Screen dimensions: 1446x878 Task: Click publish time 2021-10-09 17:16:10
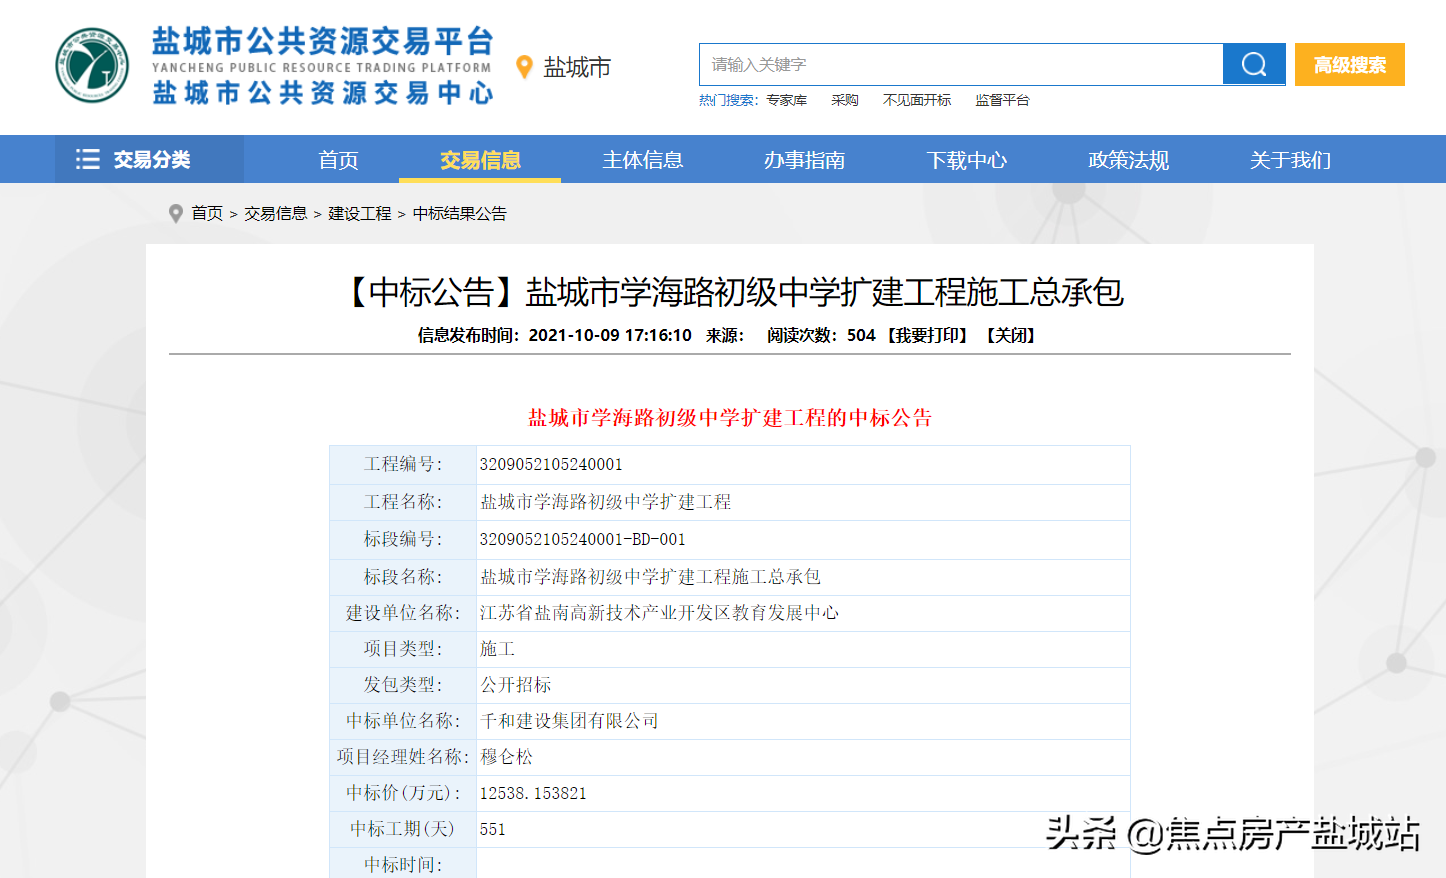610,335
